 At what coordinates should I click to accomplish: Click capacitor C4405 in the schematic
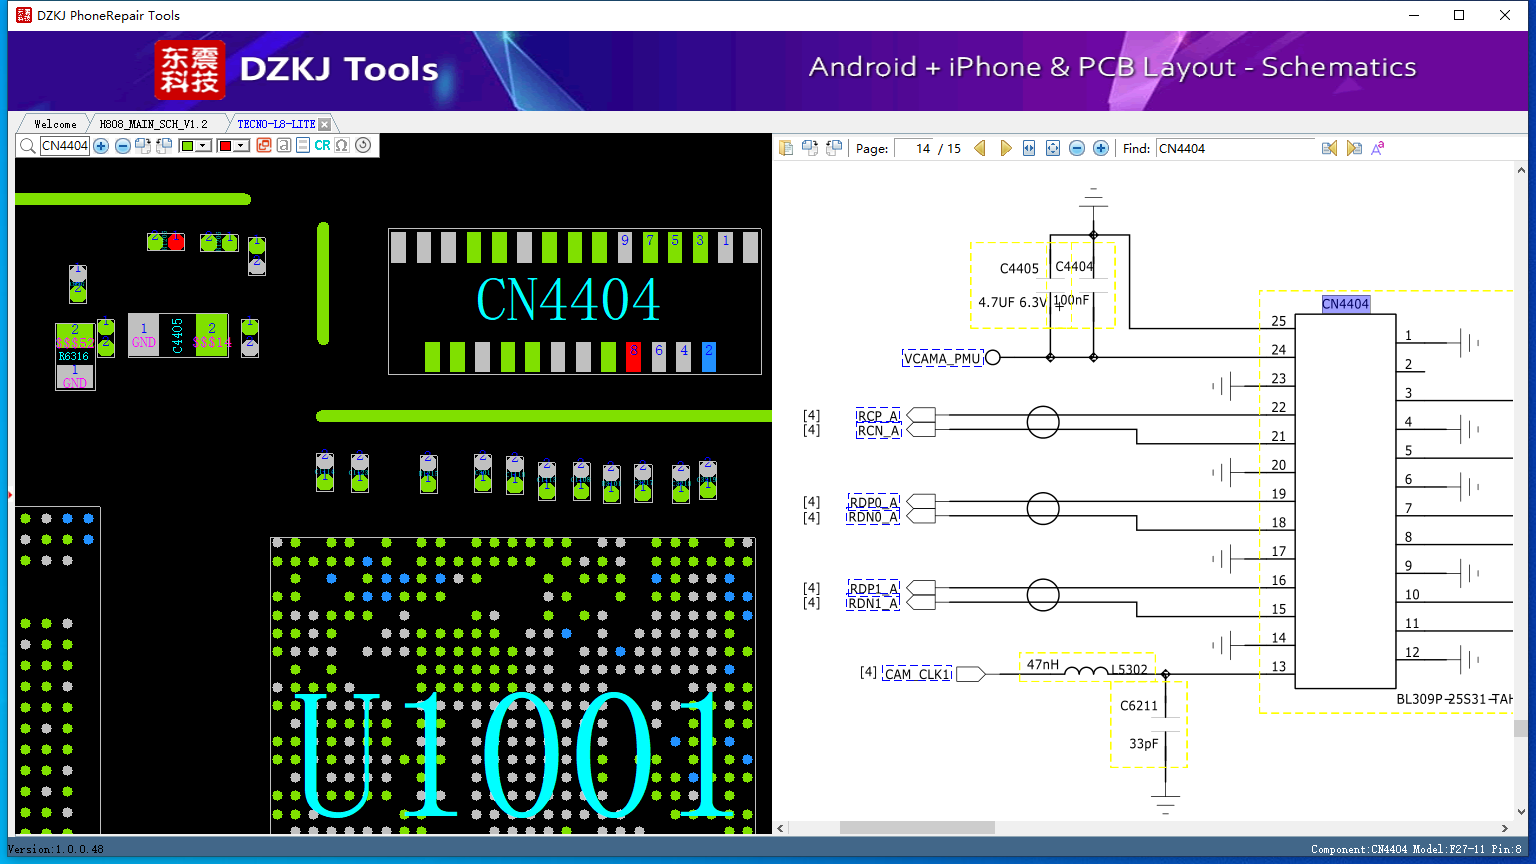pyautogui.click(x=1019, y=268)
